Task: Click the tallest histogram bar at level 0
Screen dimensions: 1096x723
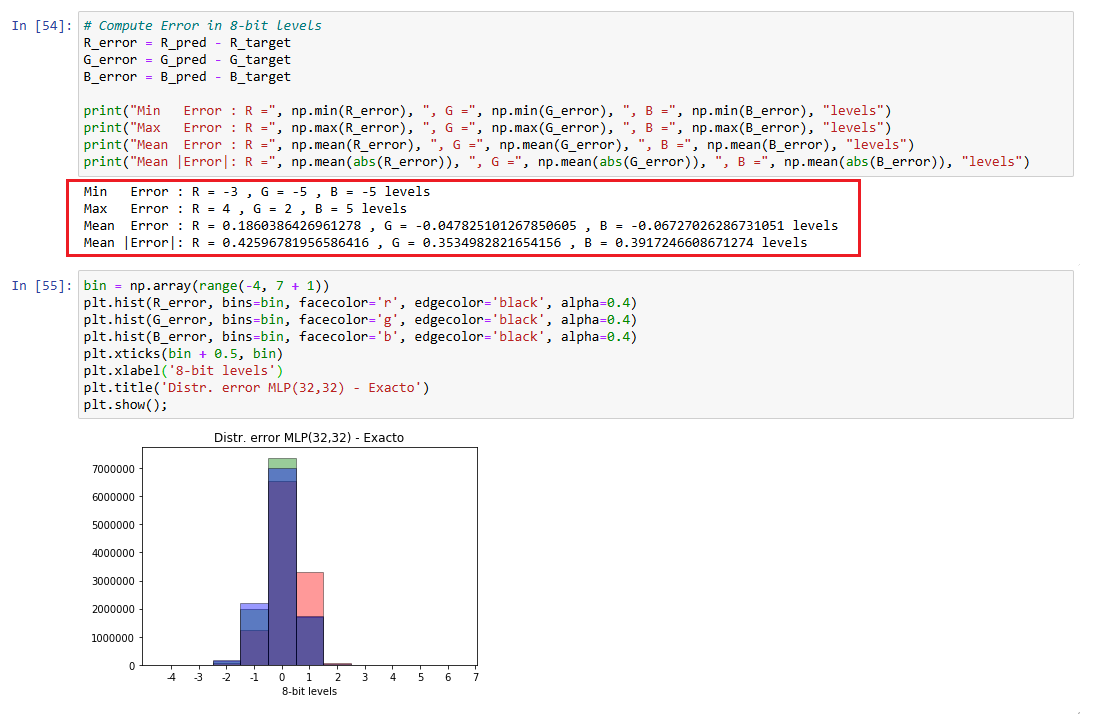Action: (282, 562)
